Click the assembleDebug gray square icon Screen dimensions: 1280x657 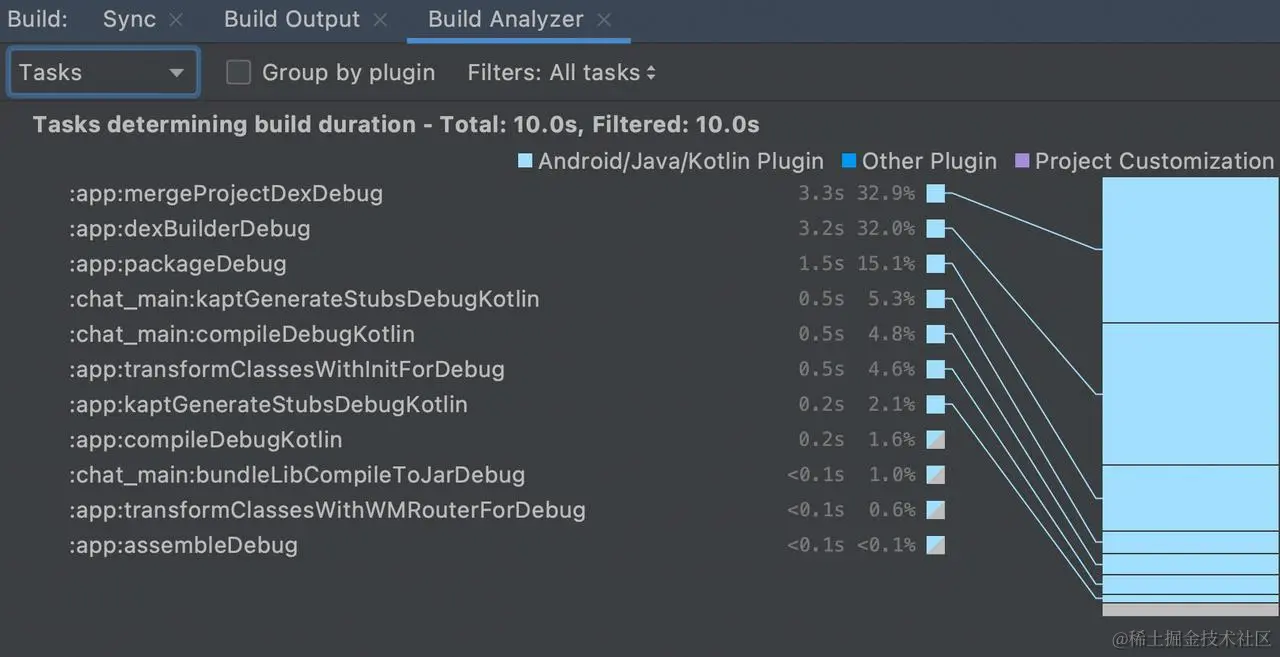pos(936,545)
